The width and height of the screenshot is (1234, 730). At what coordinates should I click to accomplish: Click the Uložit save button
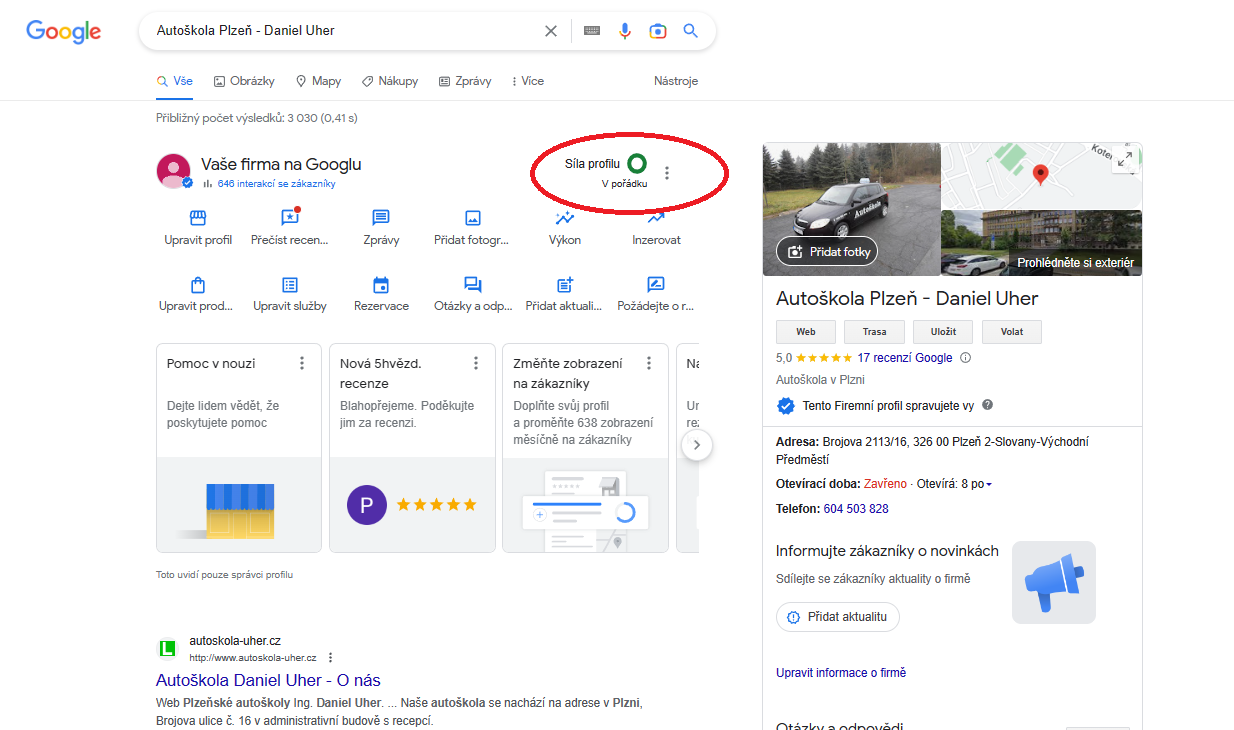tap(943, 332)
